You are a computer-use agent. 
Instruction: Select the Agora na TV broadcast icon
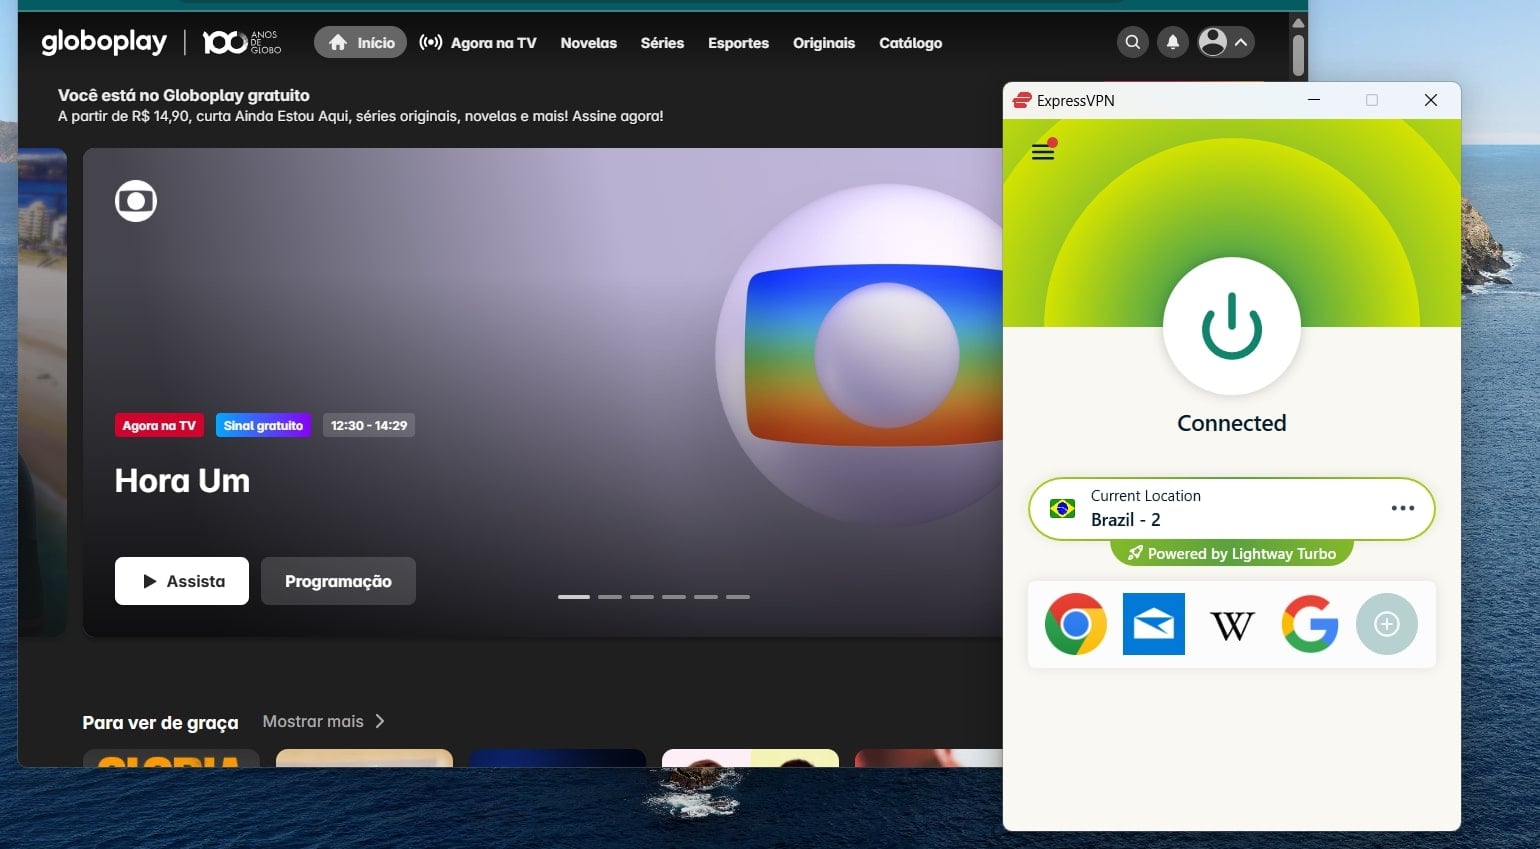(x=430, y=42)
